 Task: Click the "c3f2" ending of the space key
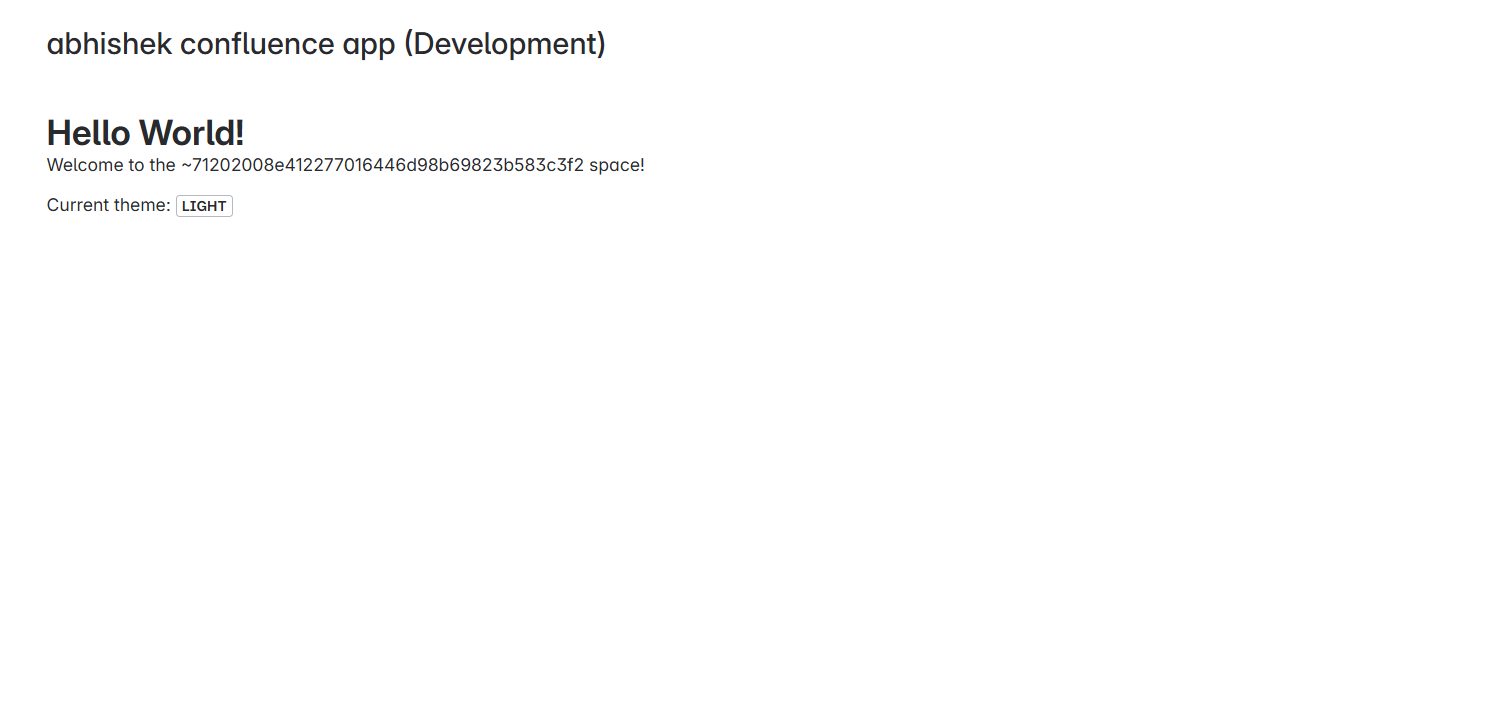pos(567,165)
